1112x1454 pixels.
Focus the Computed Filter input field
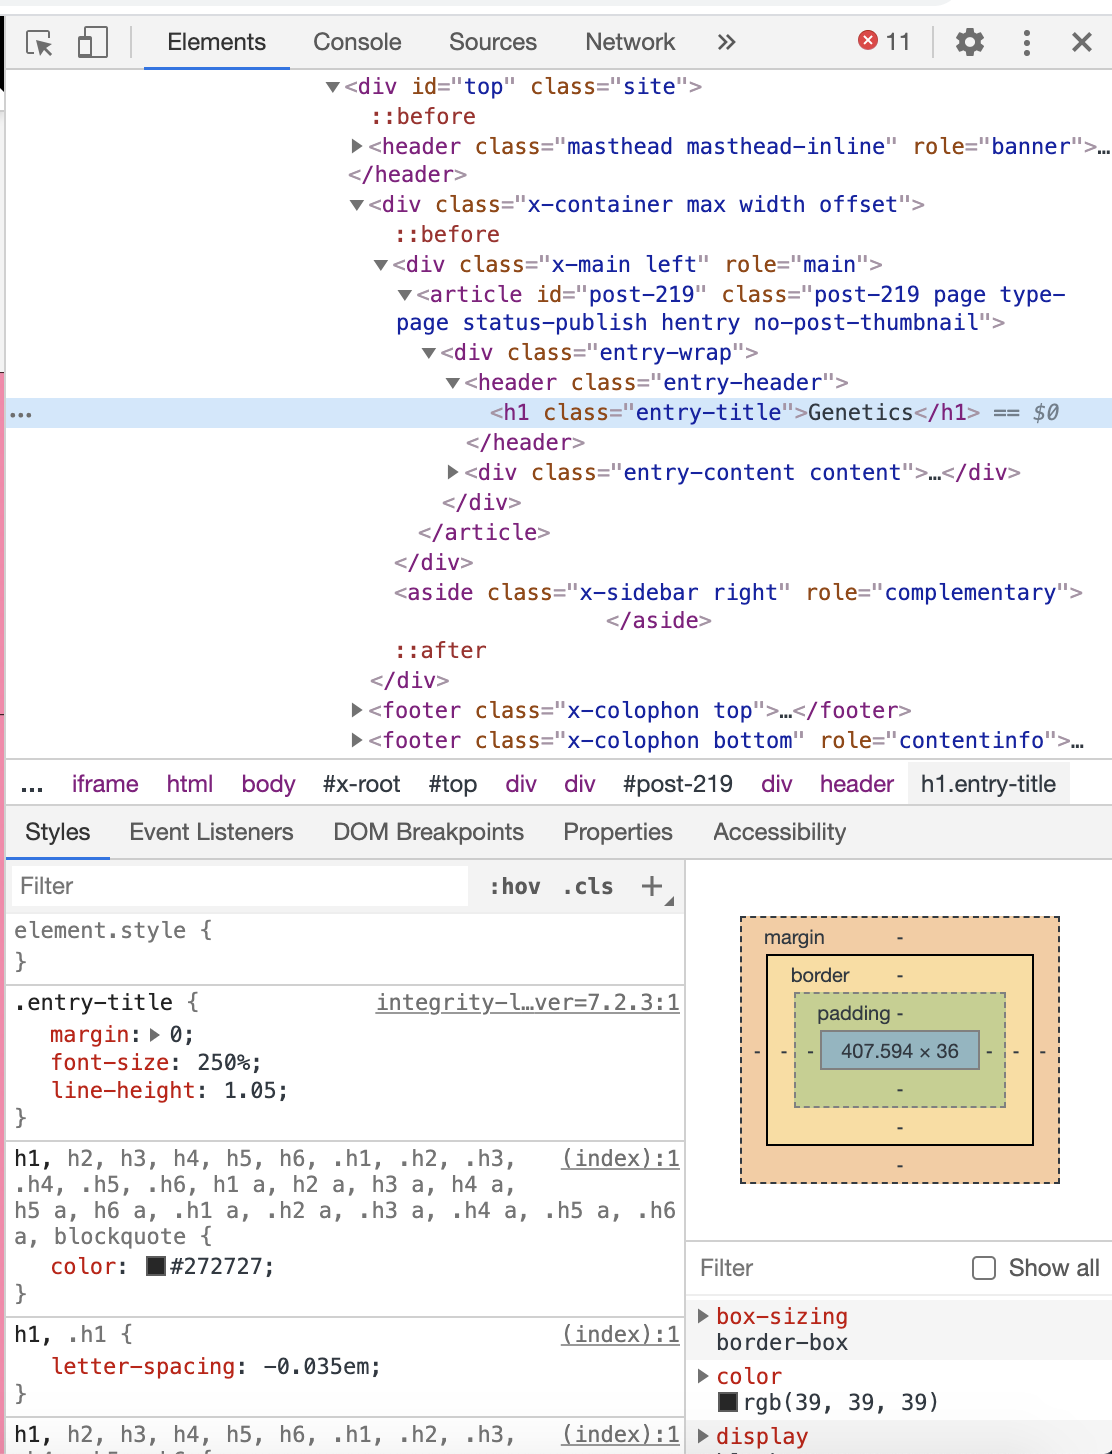tap(826, 1268)
